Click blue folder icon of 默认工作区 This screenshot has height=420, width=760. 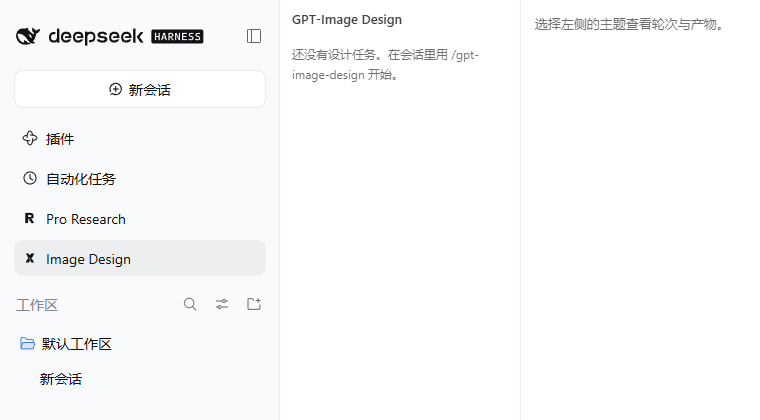27,343
